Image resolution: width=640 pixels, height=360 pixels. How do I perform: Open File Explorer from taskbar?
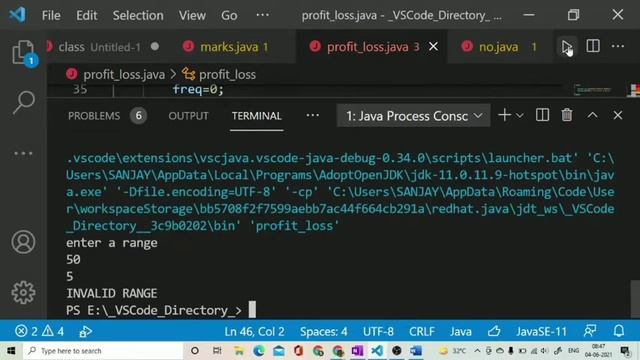pos(238,351)
